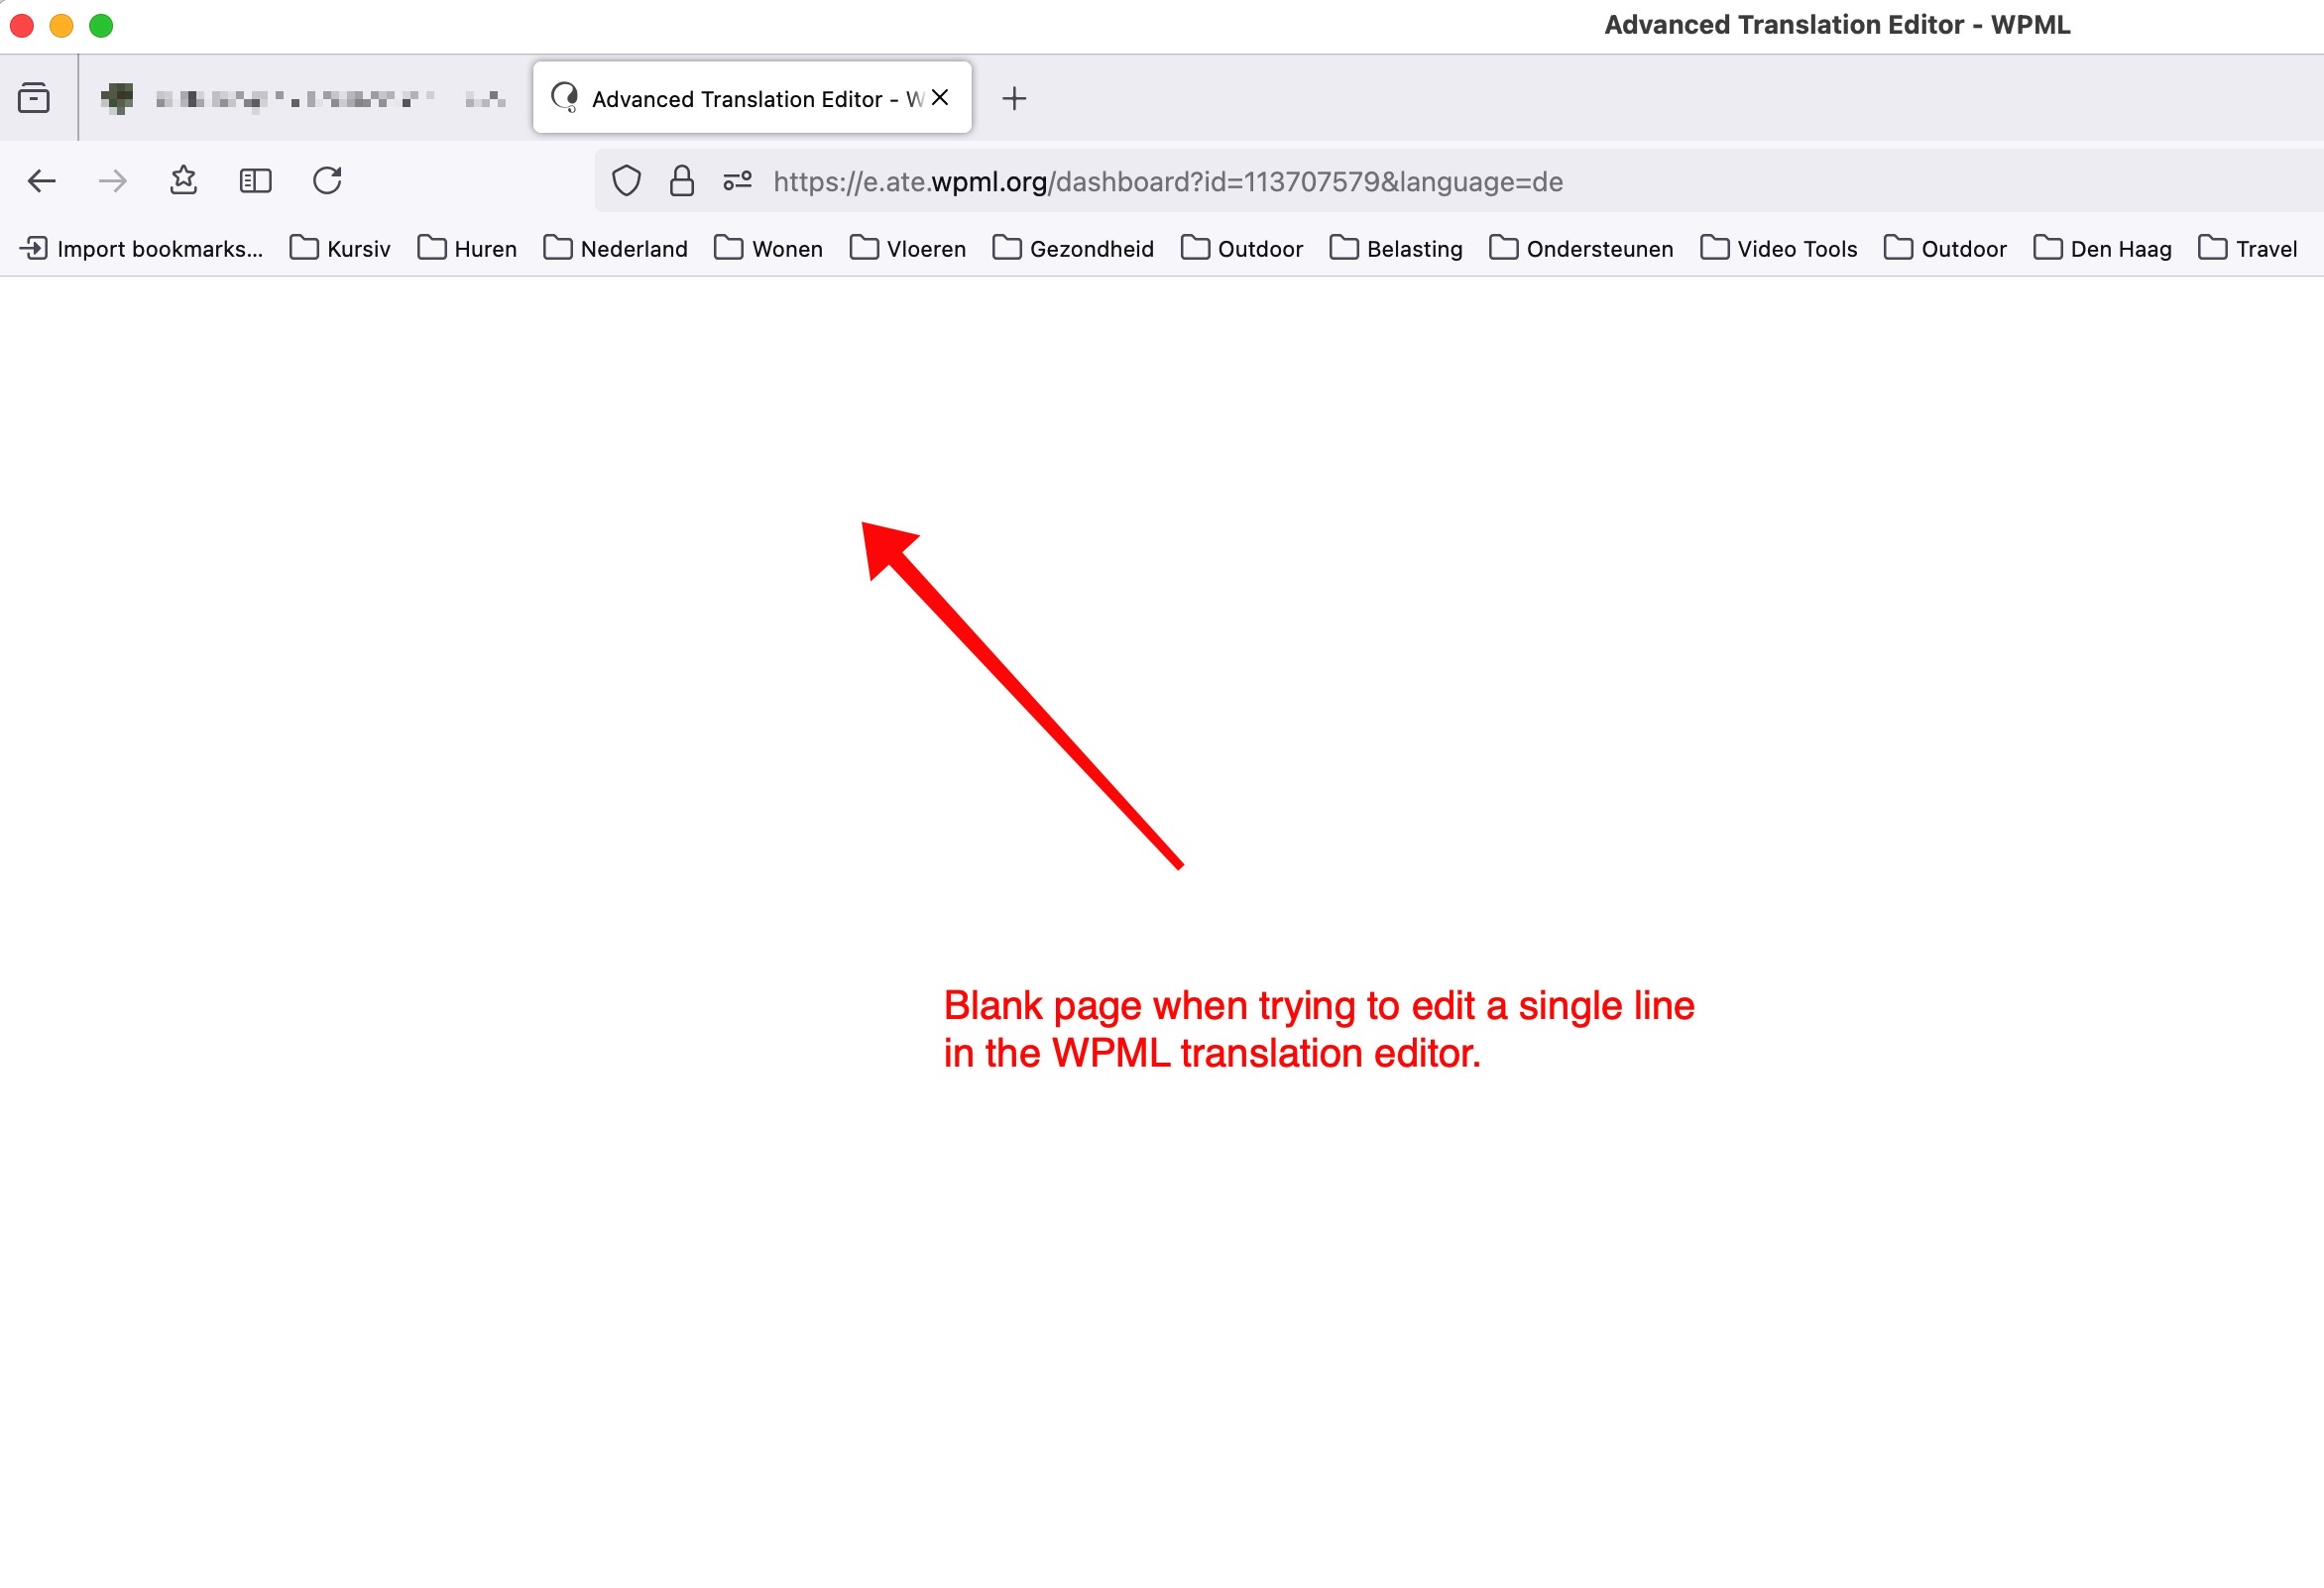Screen dimensions: 2324x1588
Task: Open tracking protection shield icon
Action: (x=626, y=181)
